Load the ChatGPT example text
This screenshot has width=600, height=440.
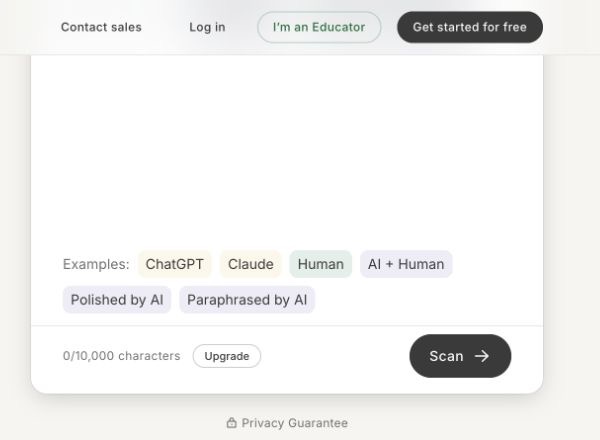(x=174, y=264)
